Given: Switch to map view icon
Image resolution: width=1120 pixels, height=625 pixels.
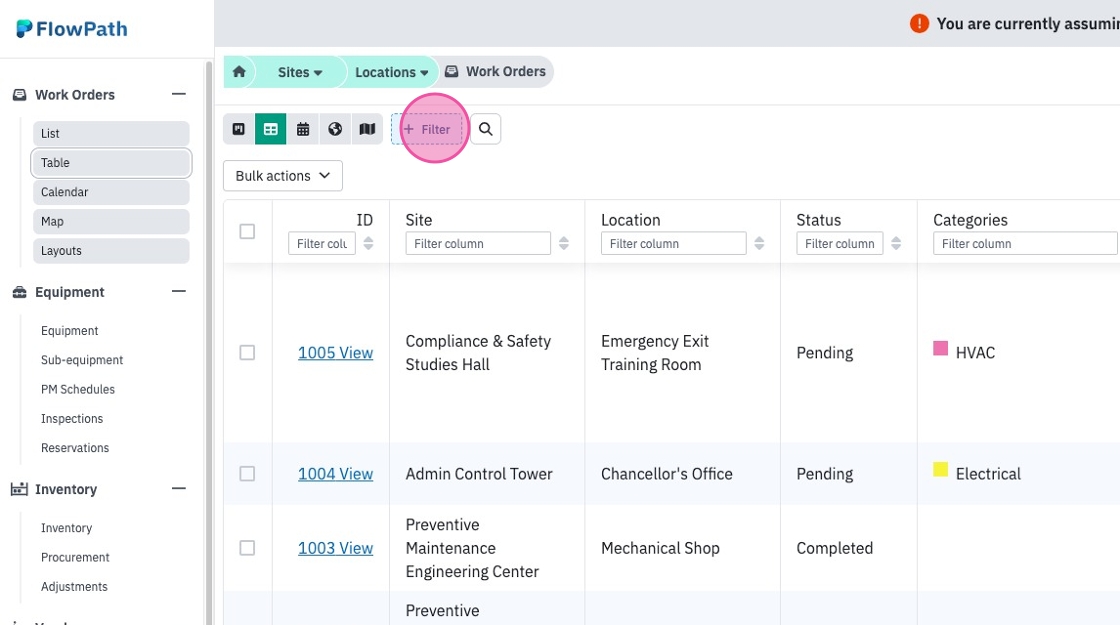Looking at the screenshot, I should [x=367, y=129].
